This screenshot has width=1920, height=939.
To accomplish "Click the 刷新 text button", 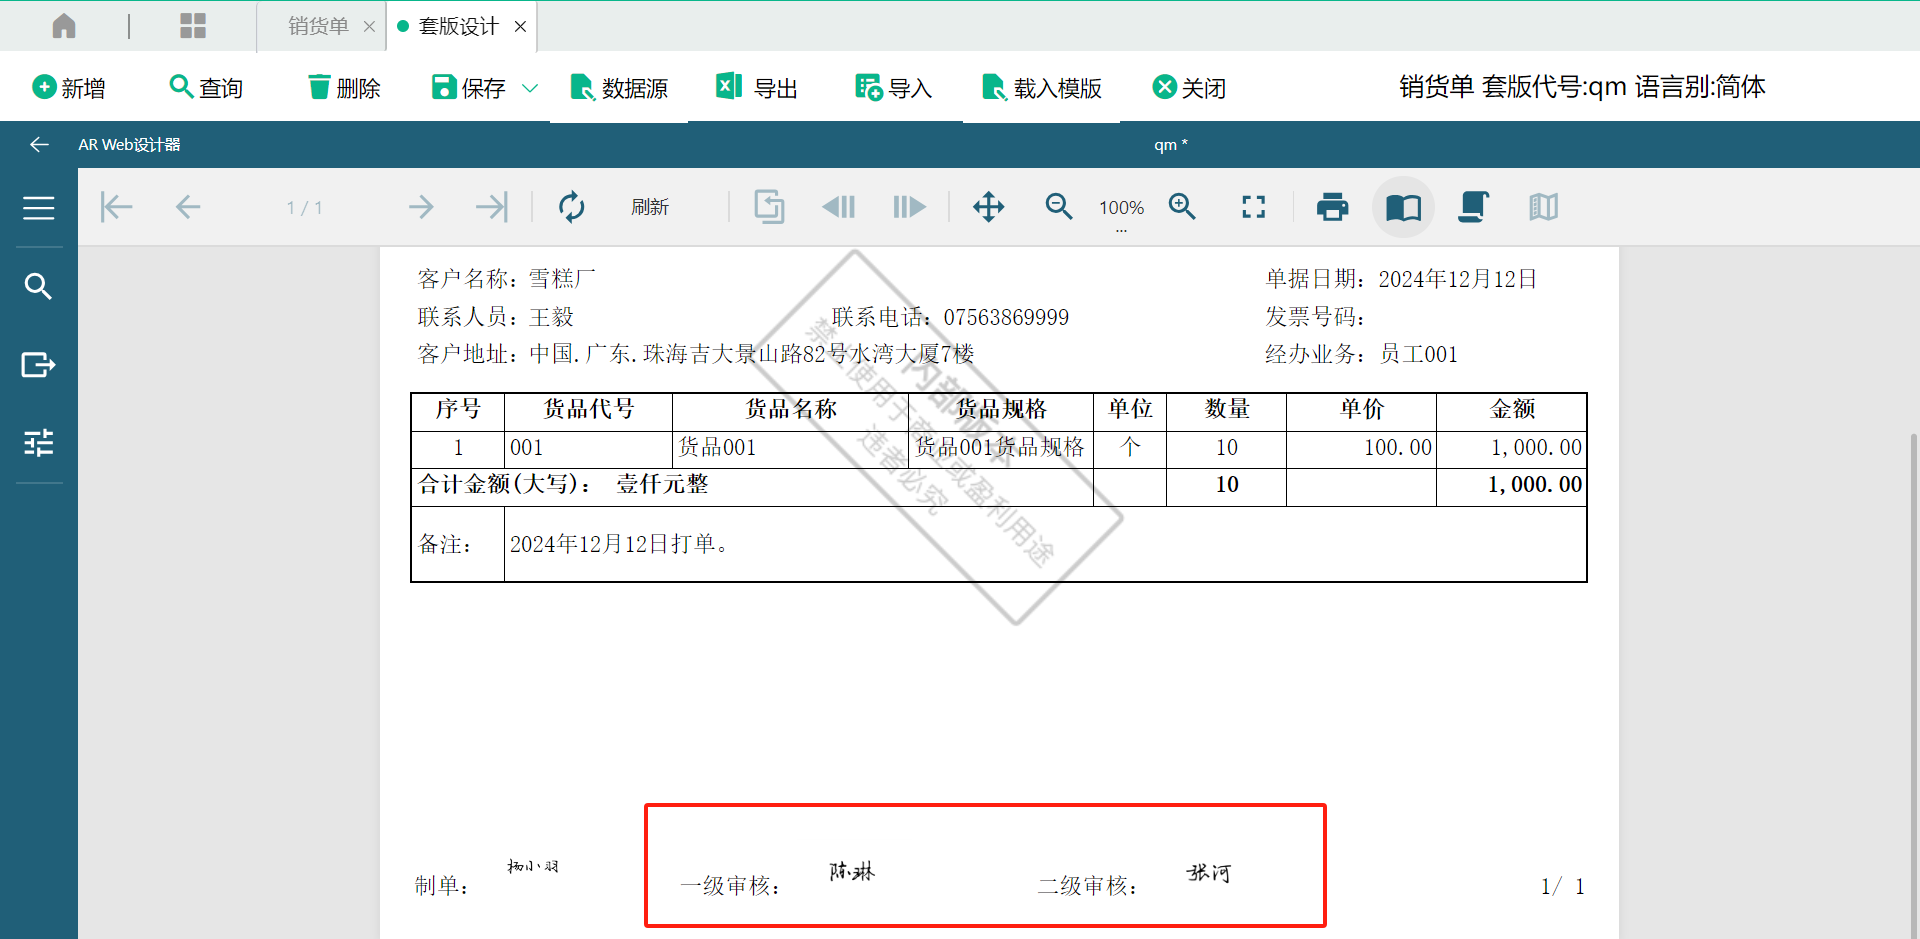I will (650, 207).
